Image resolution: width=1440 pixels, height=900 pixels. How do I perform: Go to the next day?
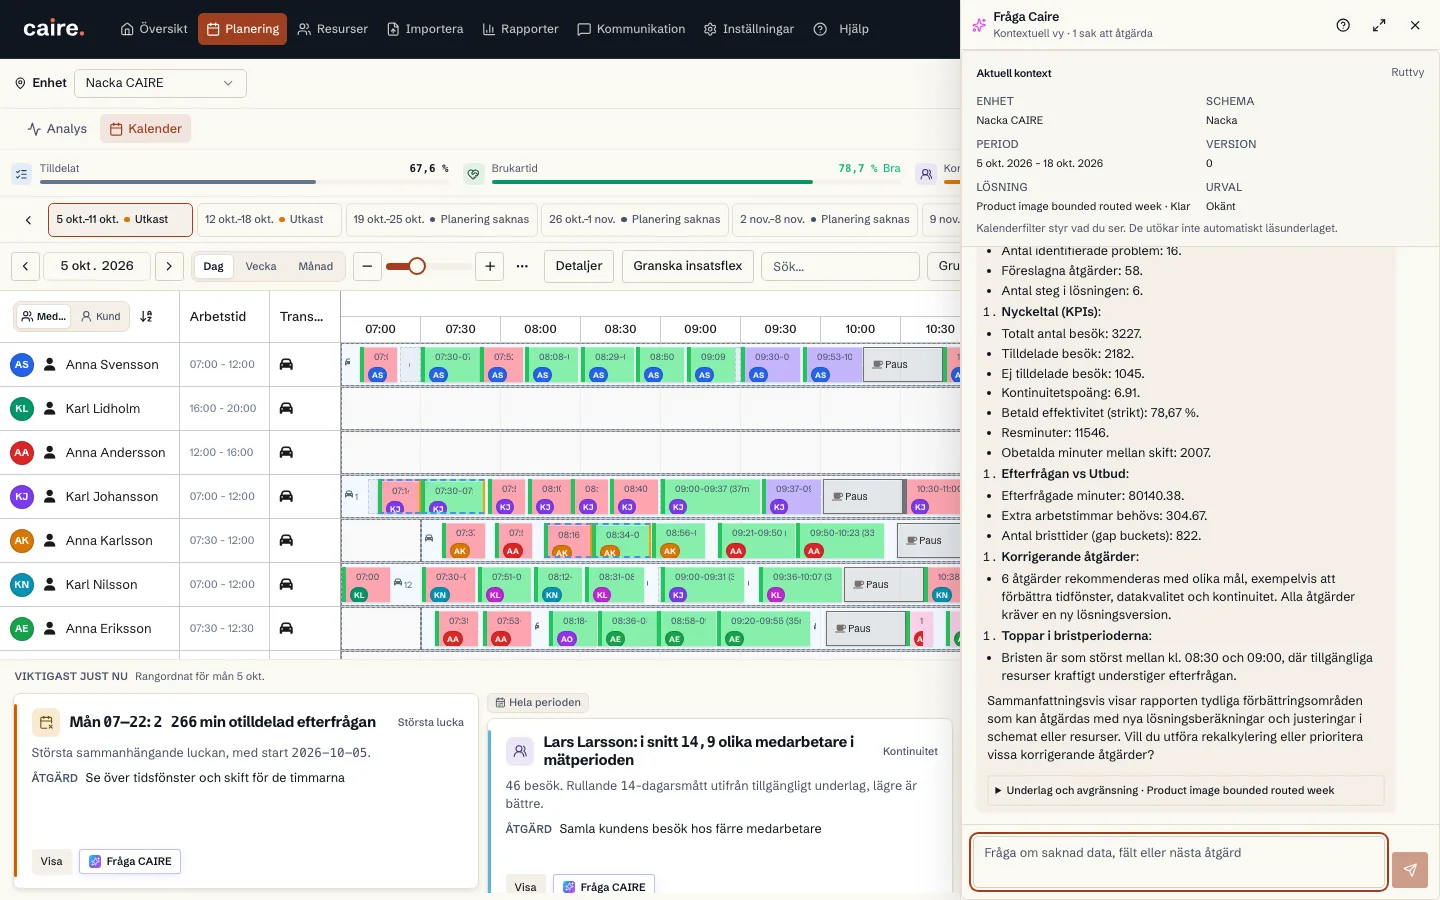tap(169, 266)
